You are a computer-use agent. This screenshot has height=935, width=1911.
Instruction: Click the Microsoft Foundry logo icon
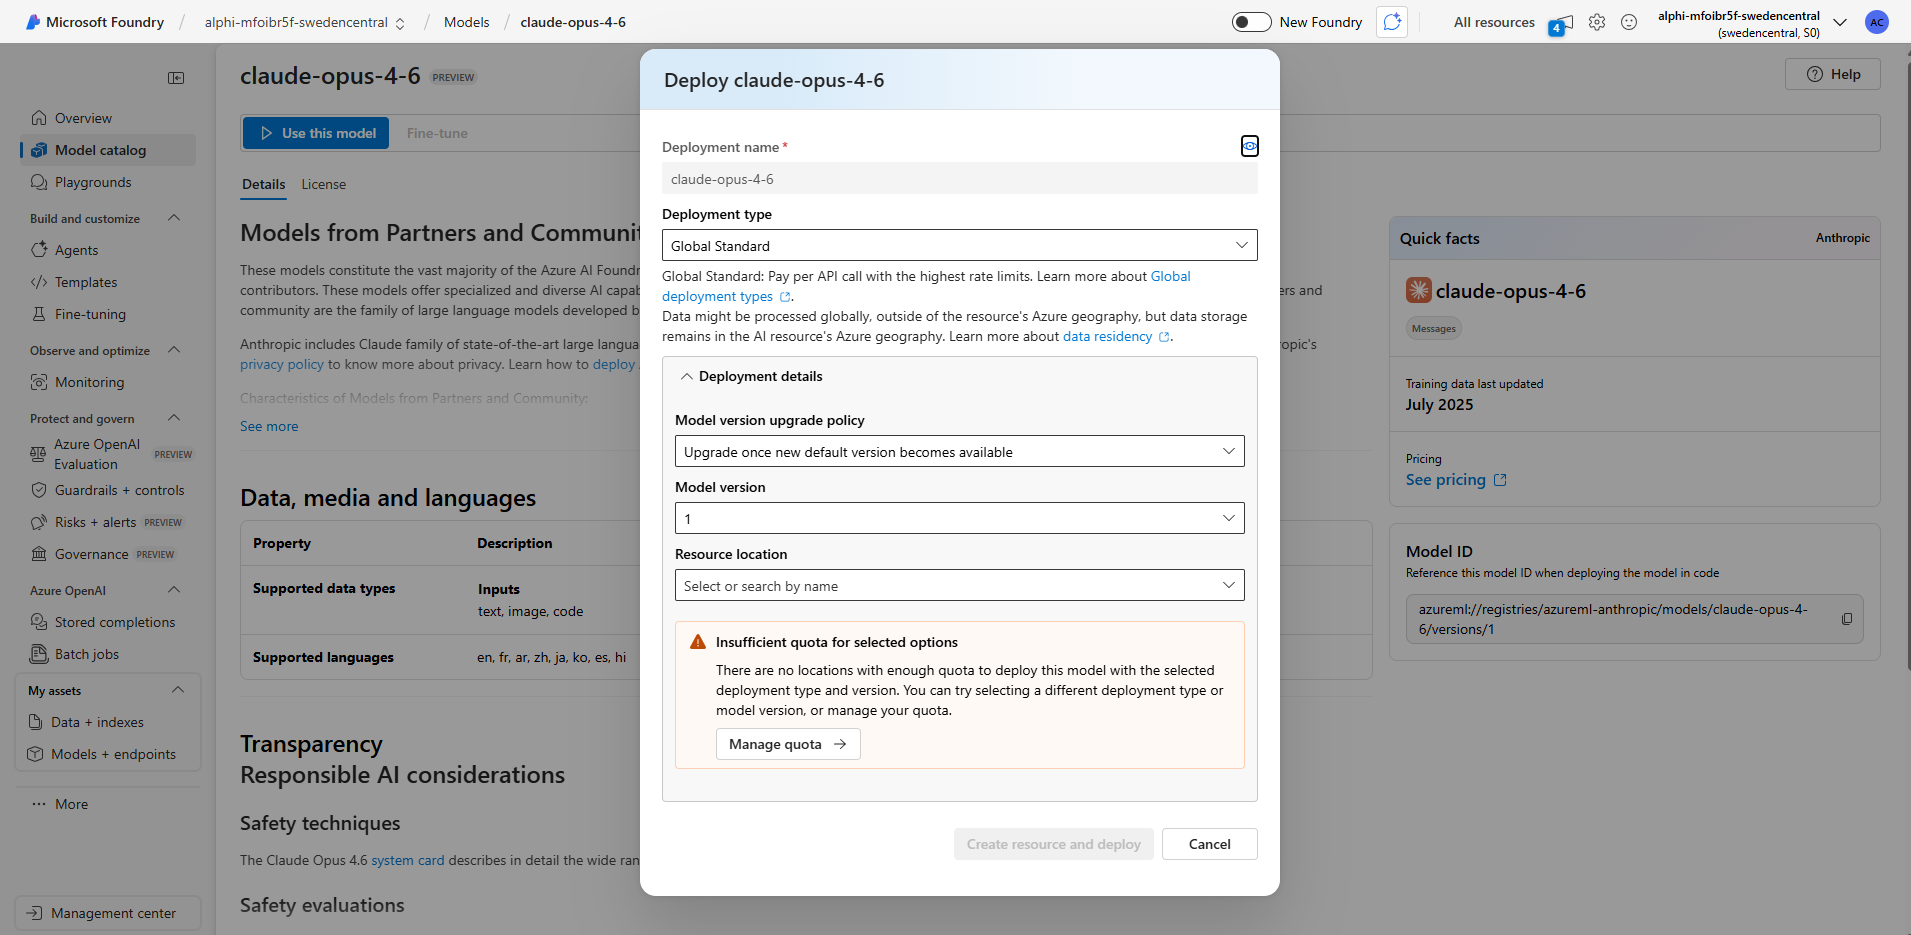(x=33, y=22)
